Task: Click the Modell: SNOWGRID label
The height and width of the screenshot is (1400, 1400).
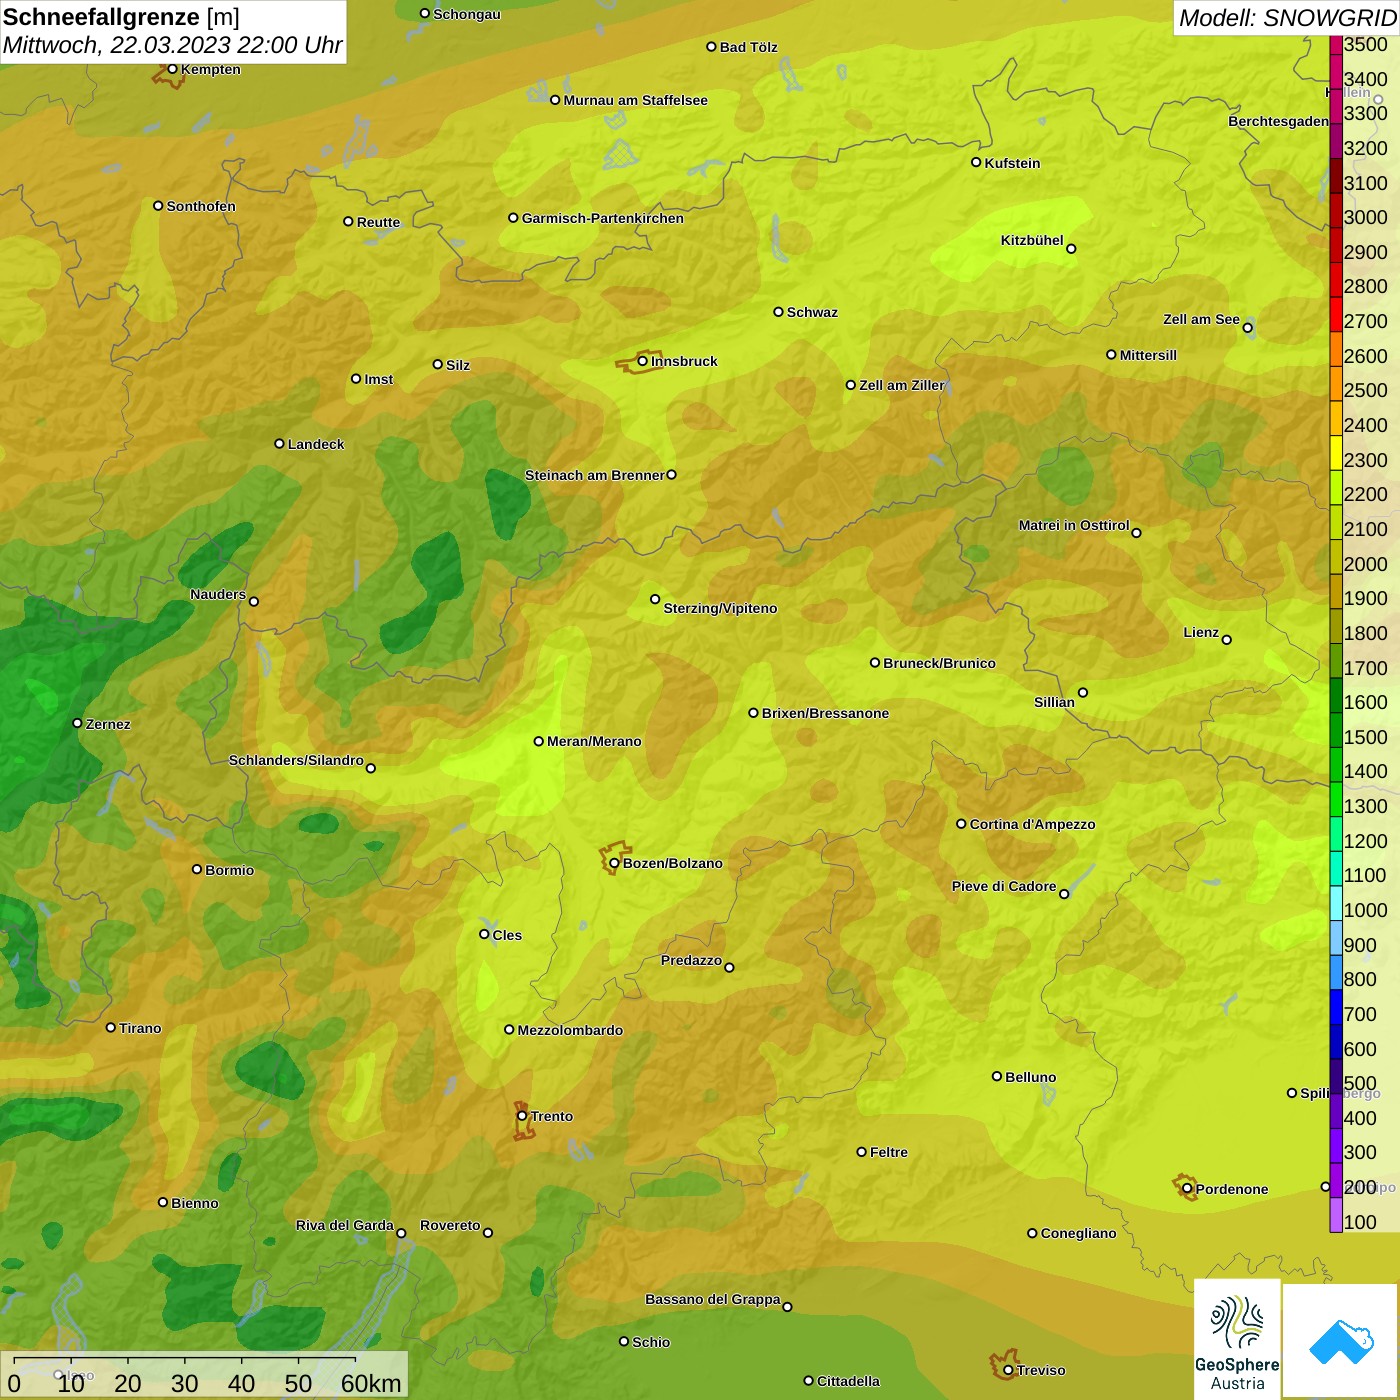Action: click(x=1287, y=18)
